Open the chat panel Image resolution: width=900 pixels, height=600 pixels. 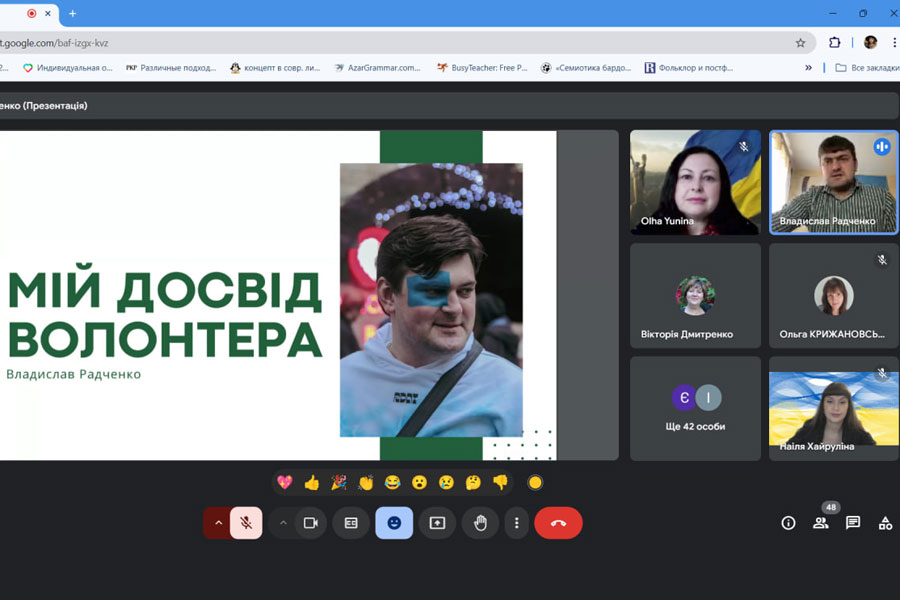pos(853,523)
